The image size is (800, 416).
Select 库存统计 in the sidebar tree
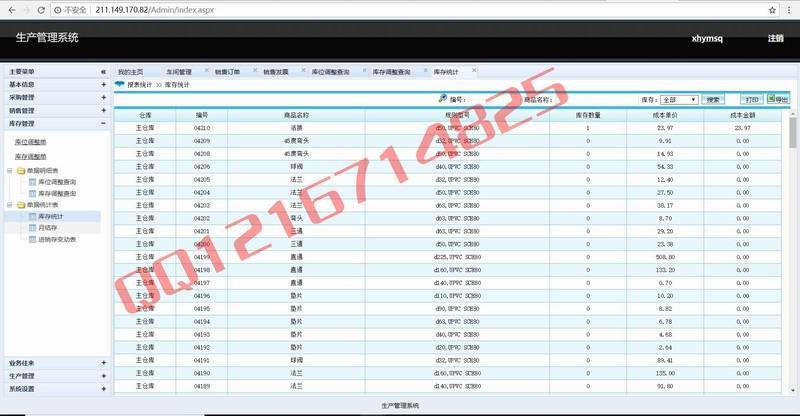(x=51, y=216)
